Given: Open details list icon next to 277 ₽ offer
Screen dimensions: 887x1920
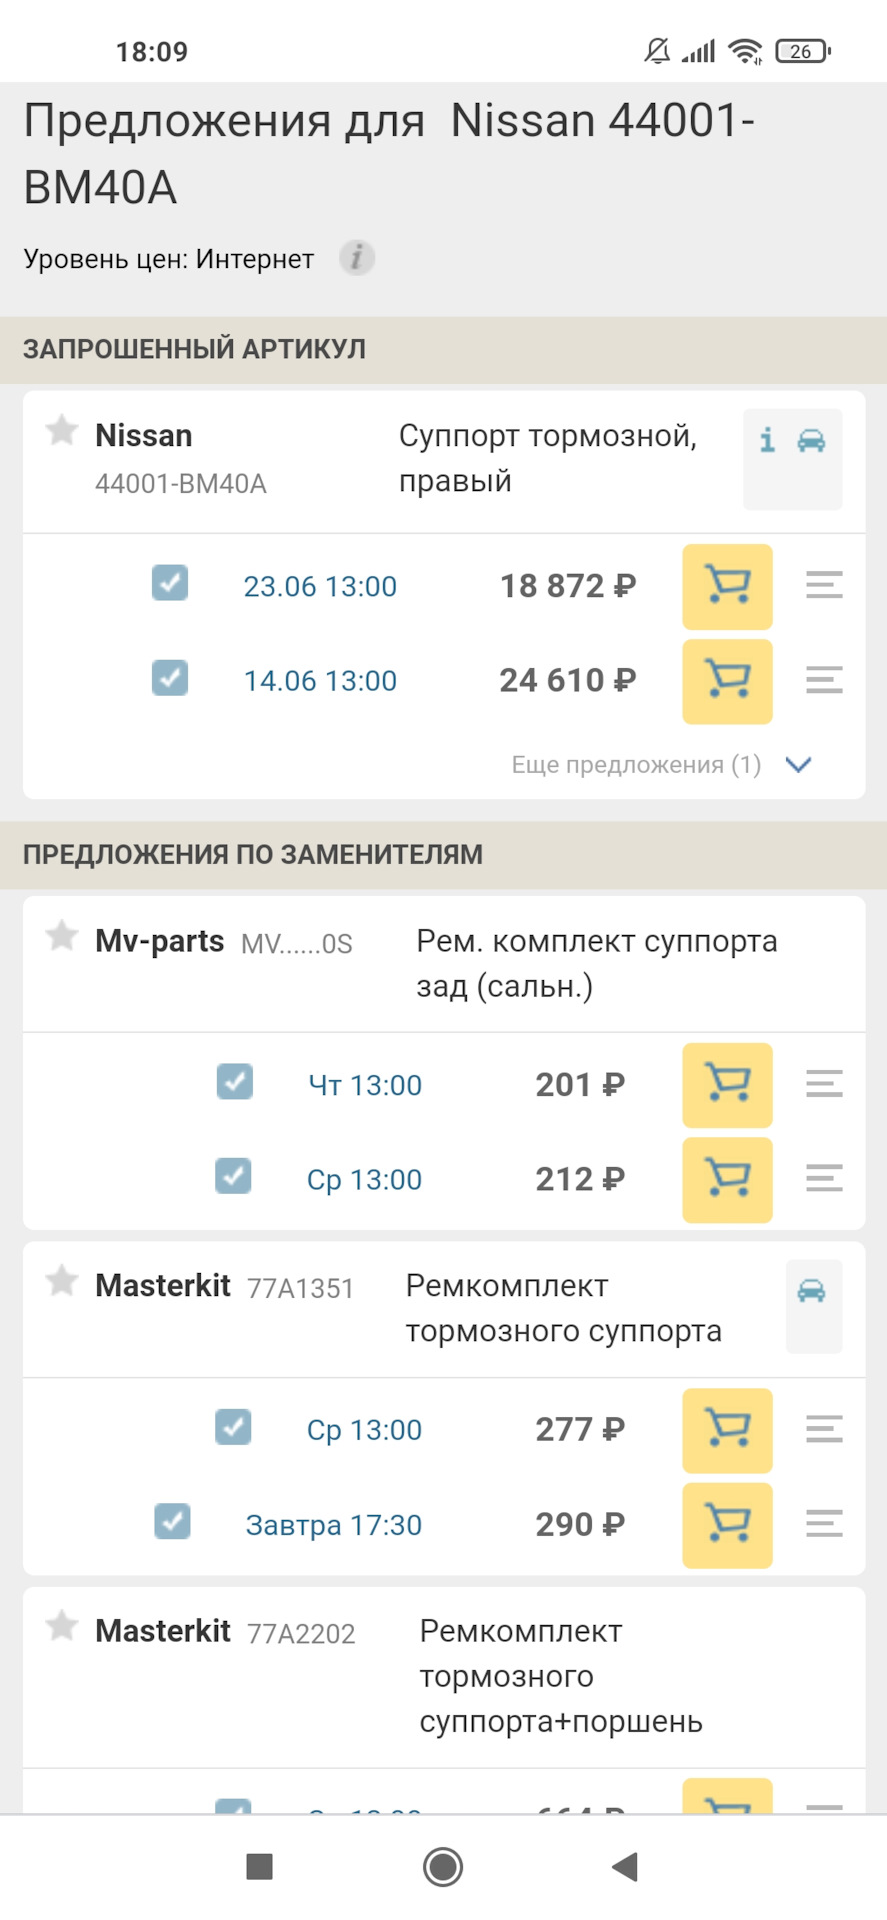Looking at the screenshot, I should tap(823, 1430).
